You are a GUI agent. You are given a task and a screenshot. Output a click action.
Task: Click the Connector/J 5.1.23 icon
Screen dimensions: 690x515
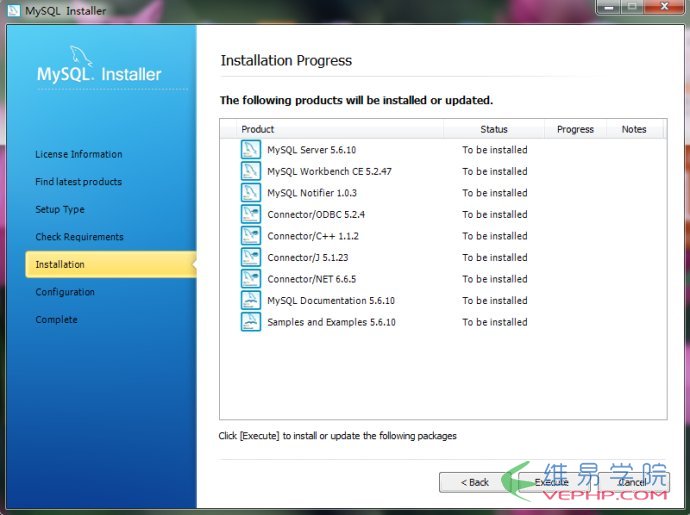(251, 257)
